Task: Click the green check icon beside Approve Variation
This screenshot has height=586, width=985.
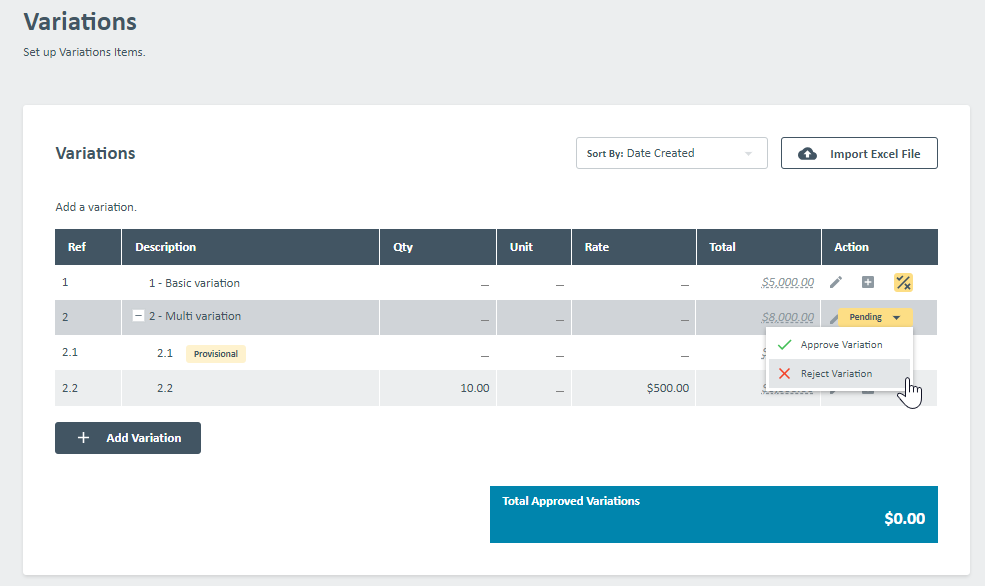Action: (786, 344)
